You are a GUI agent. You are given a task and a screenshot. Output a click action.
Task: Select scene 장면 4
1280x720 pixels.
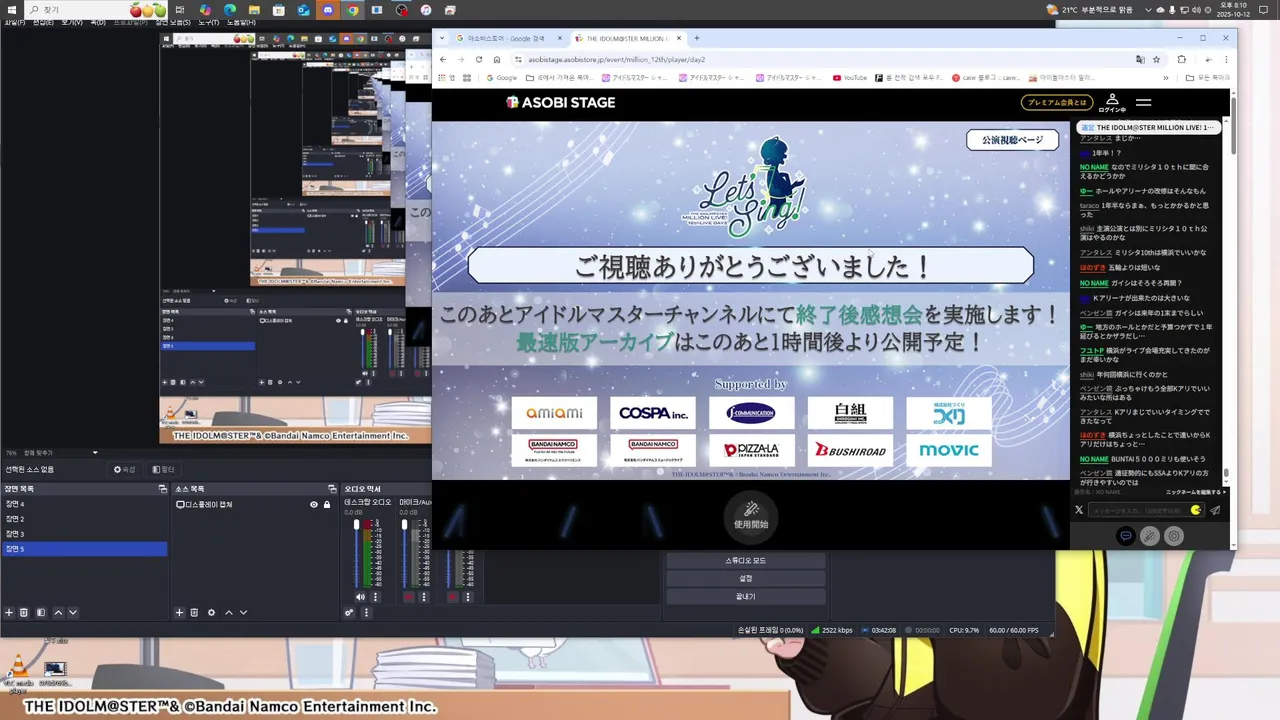click(84, 504)
